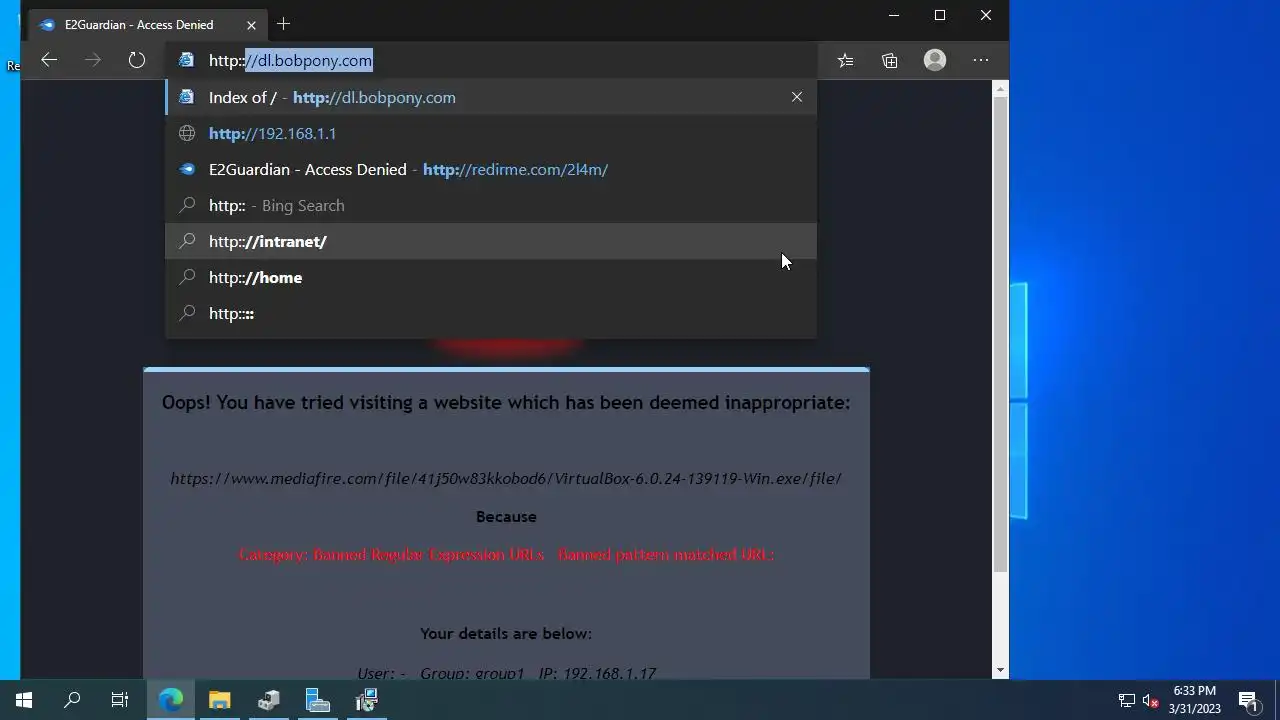The height and width of the screenshot is (720, 1280).
Task: Open a new tab with plus icon
Action: tap(284, 24)
